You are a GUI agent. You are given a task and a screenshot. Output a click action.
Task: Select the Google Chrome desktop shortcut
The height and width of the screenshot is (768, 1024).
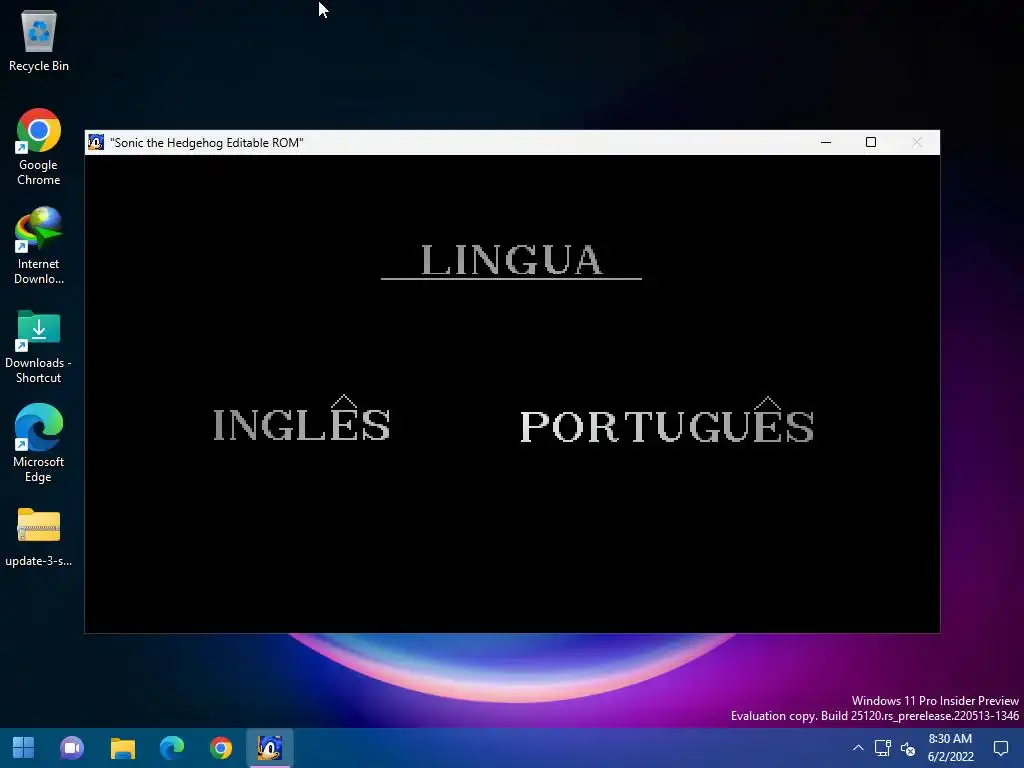(39, 148)
